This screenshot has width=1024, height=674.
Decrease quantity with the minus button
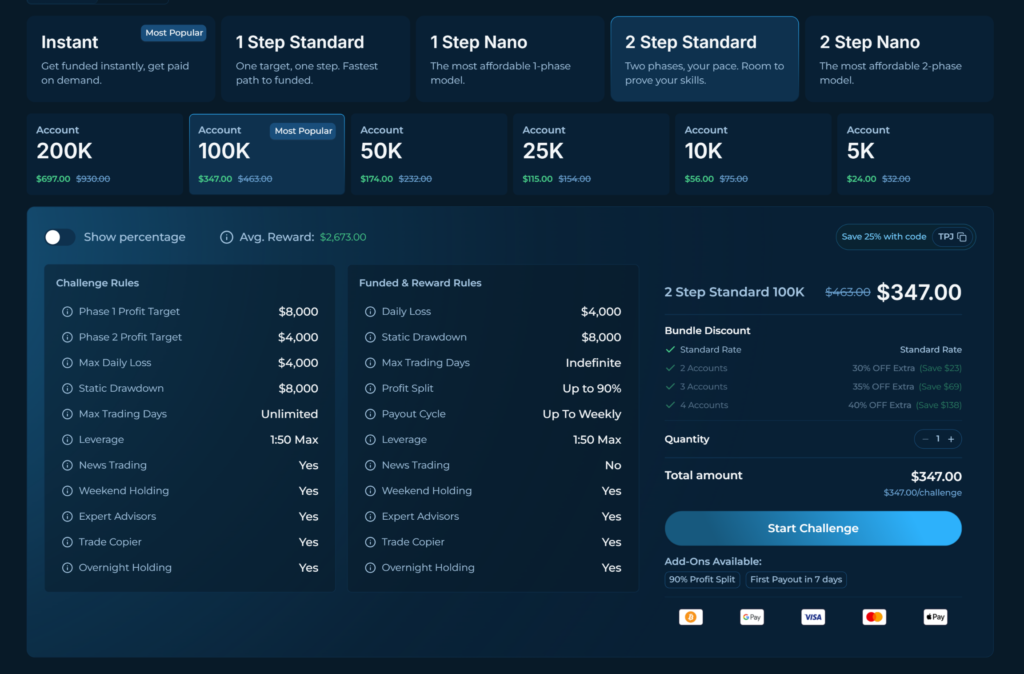pos(925,440)
